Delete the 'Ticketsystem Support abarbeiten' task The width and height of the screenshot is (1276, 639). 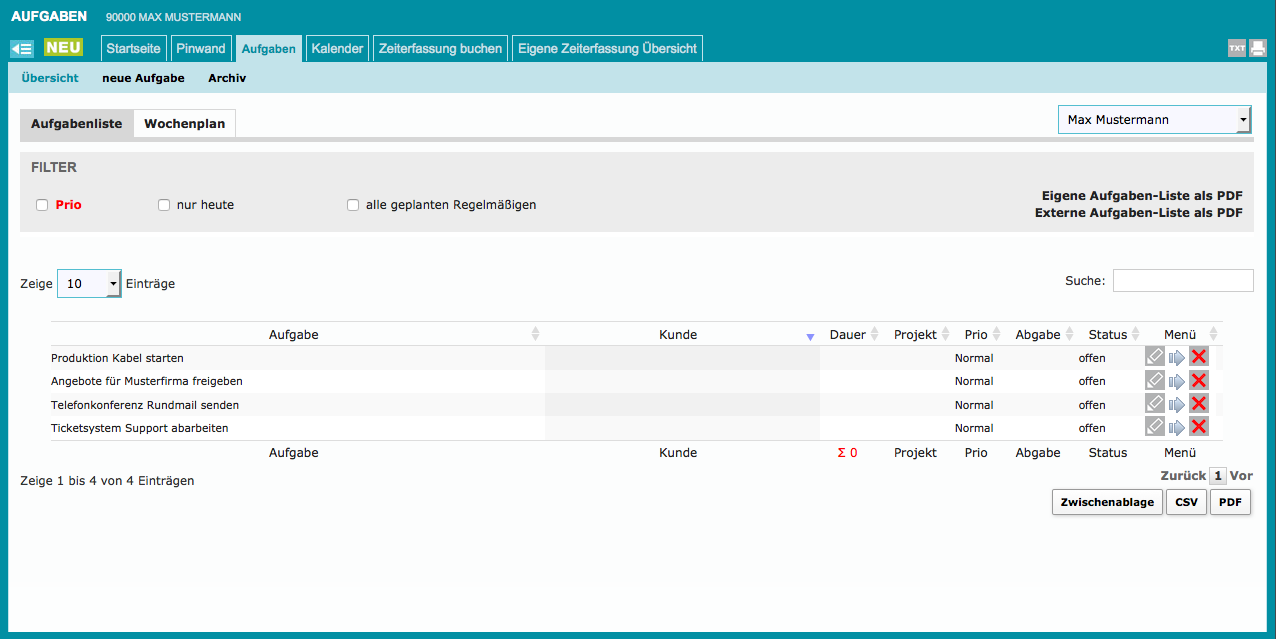click(x=1199, y=427)
